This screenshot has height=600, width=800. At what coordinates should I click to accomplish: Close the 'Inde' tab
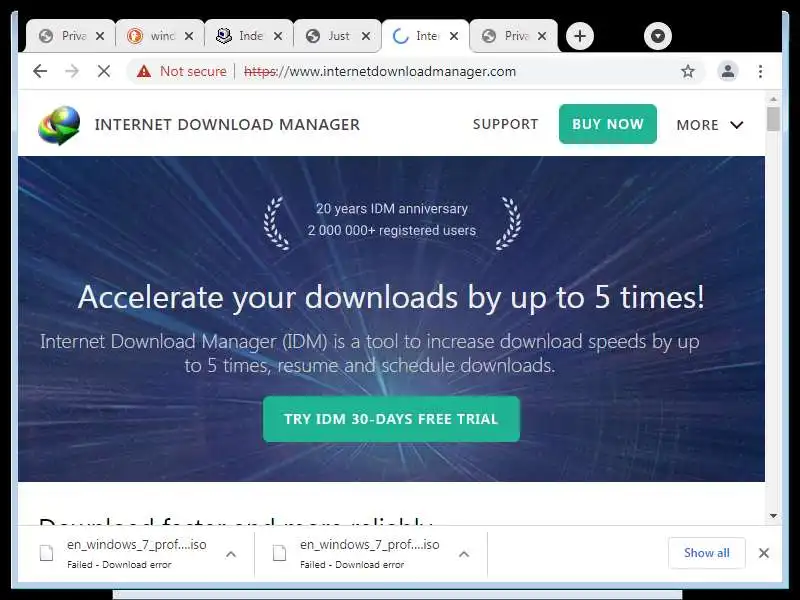click(x=278, y=36)
